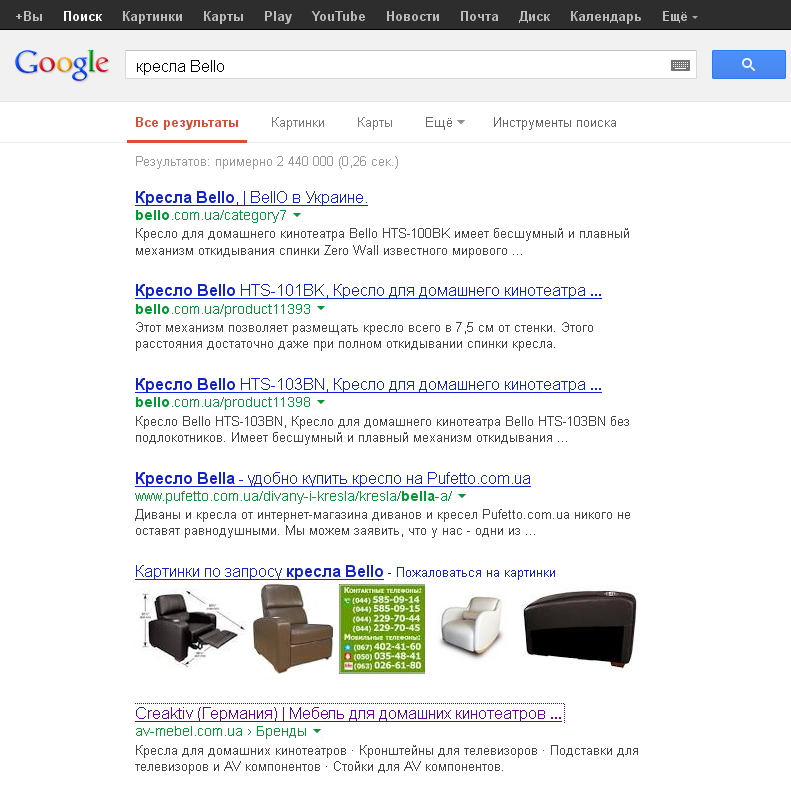
Task: Expand arrow next to av-mebel.com.ua › Бренды
Action: pyautogui.click(x=317, y=731)
